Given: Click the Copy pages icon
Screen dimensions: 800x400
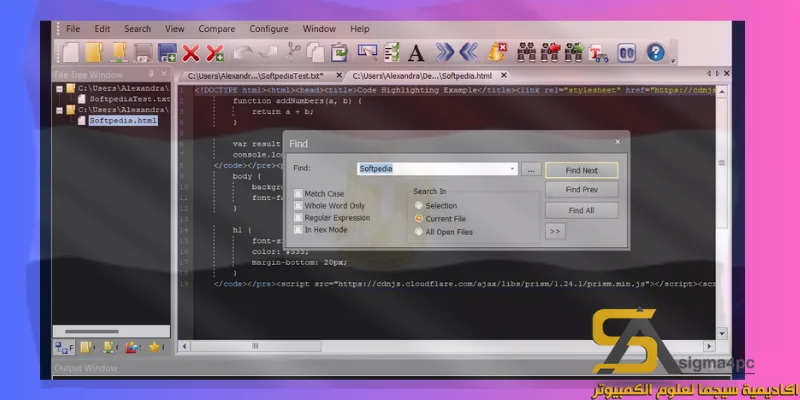Looking at the screenshot, I should point(315,52).
